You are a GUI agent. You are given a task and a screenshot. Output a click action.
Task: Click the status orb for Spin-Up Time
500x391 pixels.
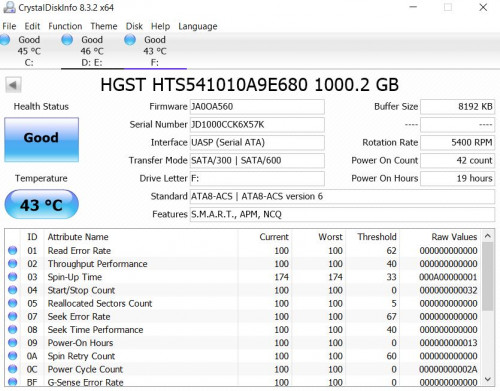click(13, 277)
